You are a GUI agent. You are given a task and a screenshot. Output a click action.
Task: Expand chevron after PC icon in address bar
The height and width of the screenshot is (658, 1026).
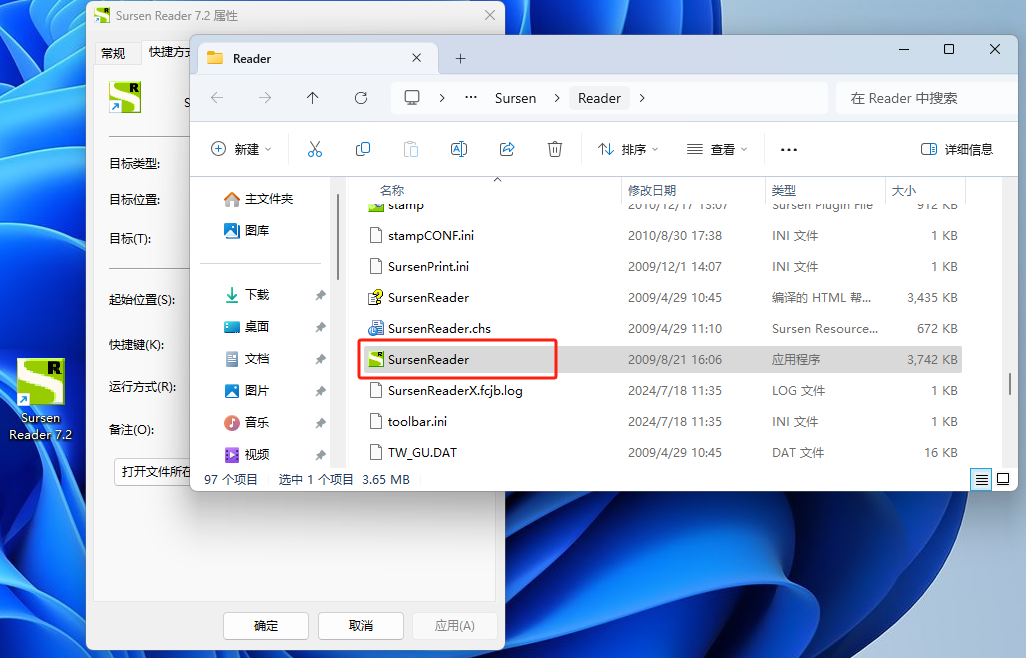[442, 98]
